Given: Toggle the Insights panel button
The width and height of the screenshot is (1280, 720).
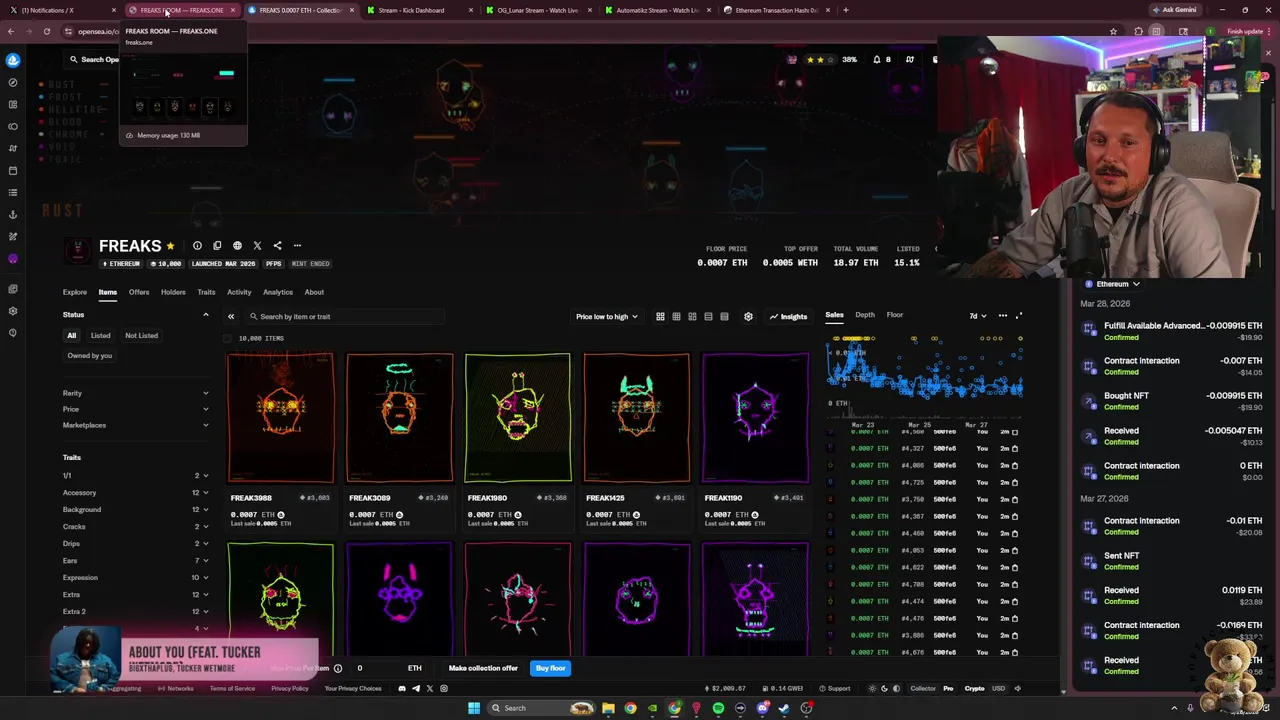Looking at the screenshot, I should (x=788, y=317).
